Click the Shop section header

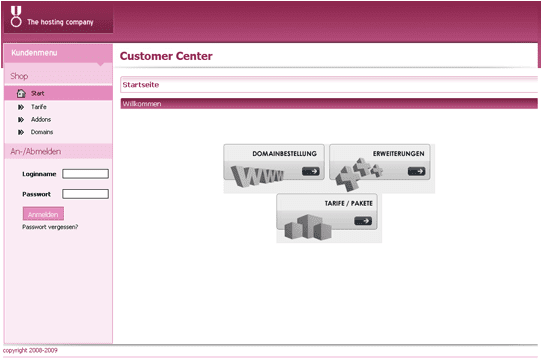point(58,76)
